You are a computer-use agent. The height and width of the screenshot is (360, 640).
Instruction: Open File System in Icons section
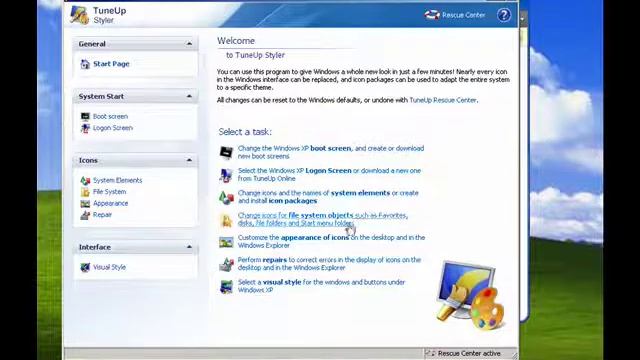click(x=109, y=192)
